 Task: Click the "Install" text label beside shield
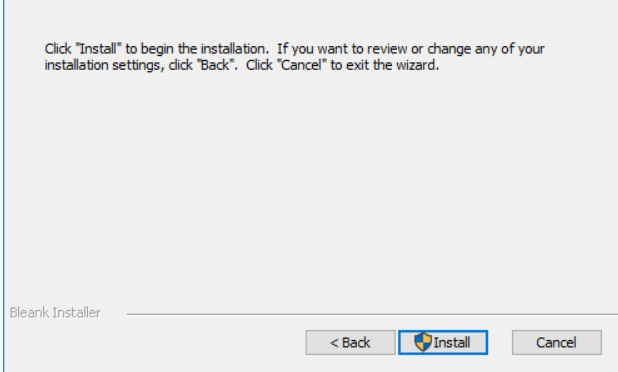[x=452, y=342]
